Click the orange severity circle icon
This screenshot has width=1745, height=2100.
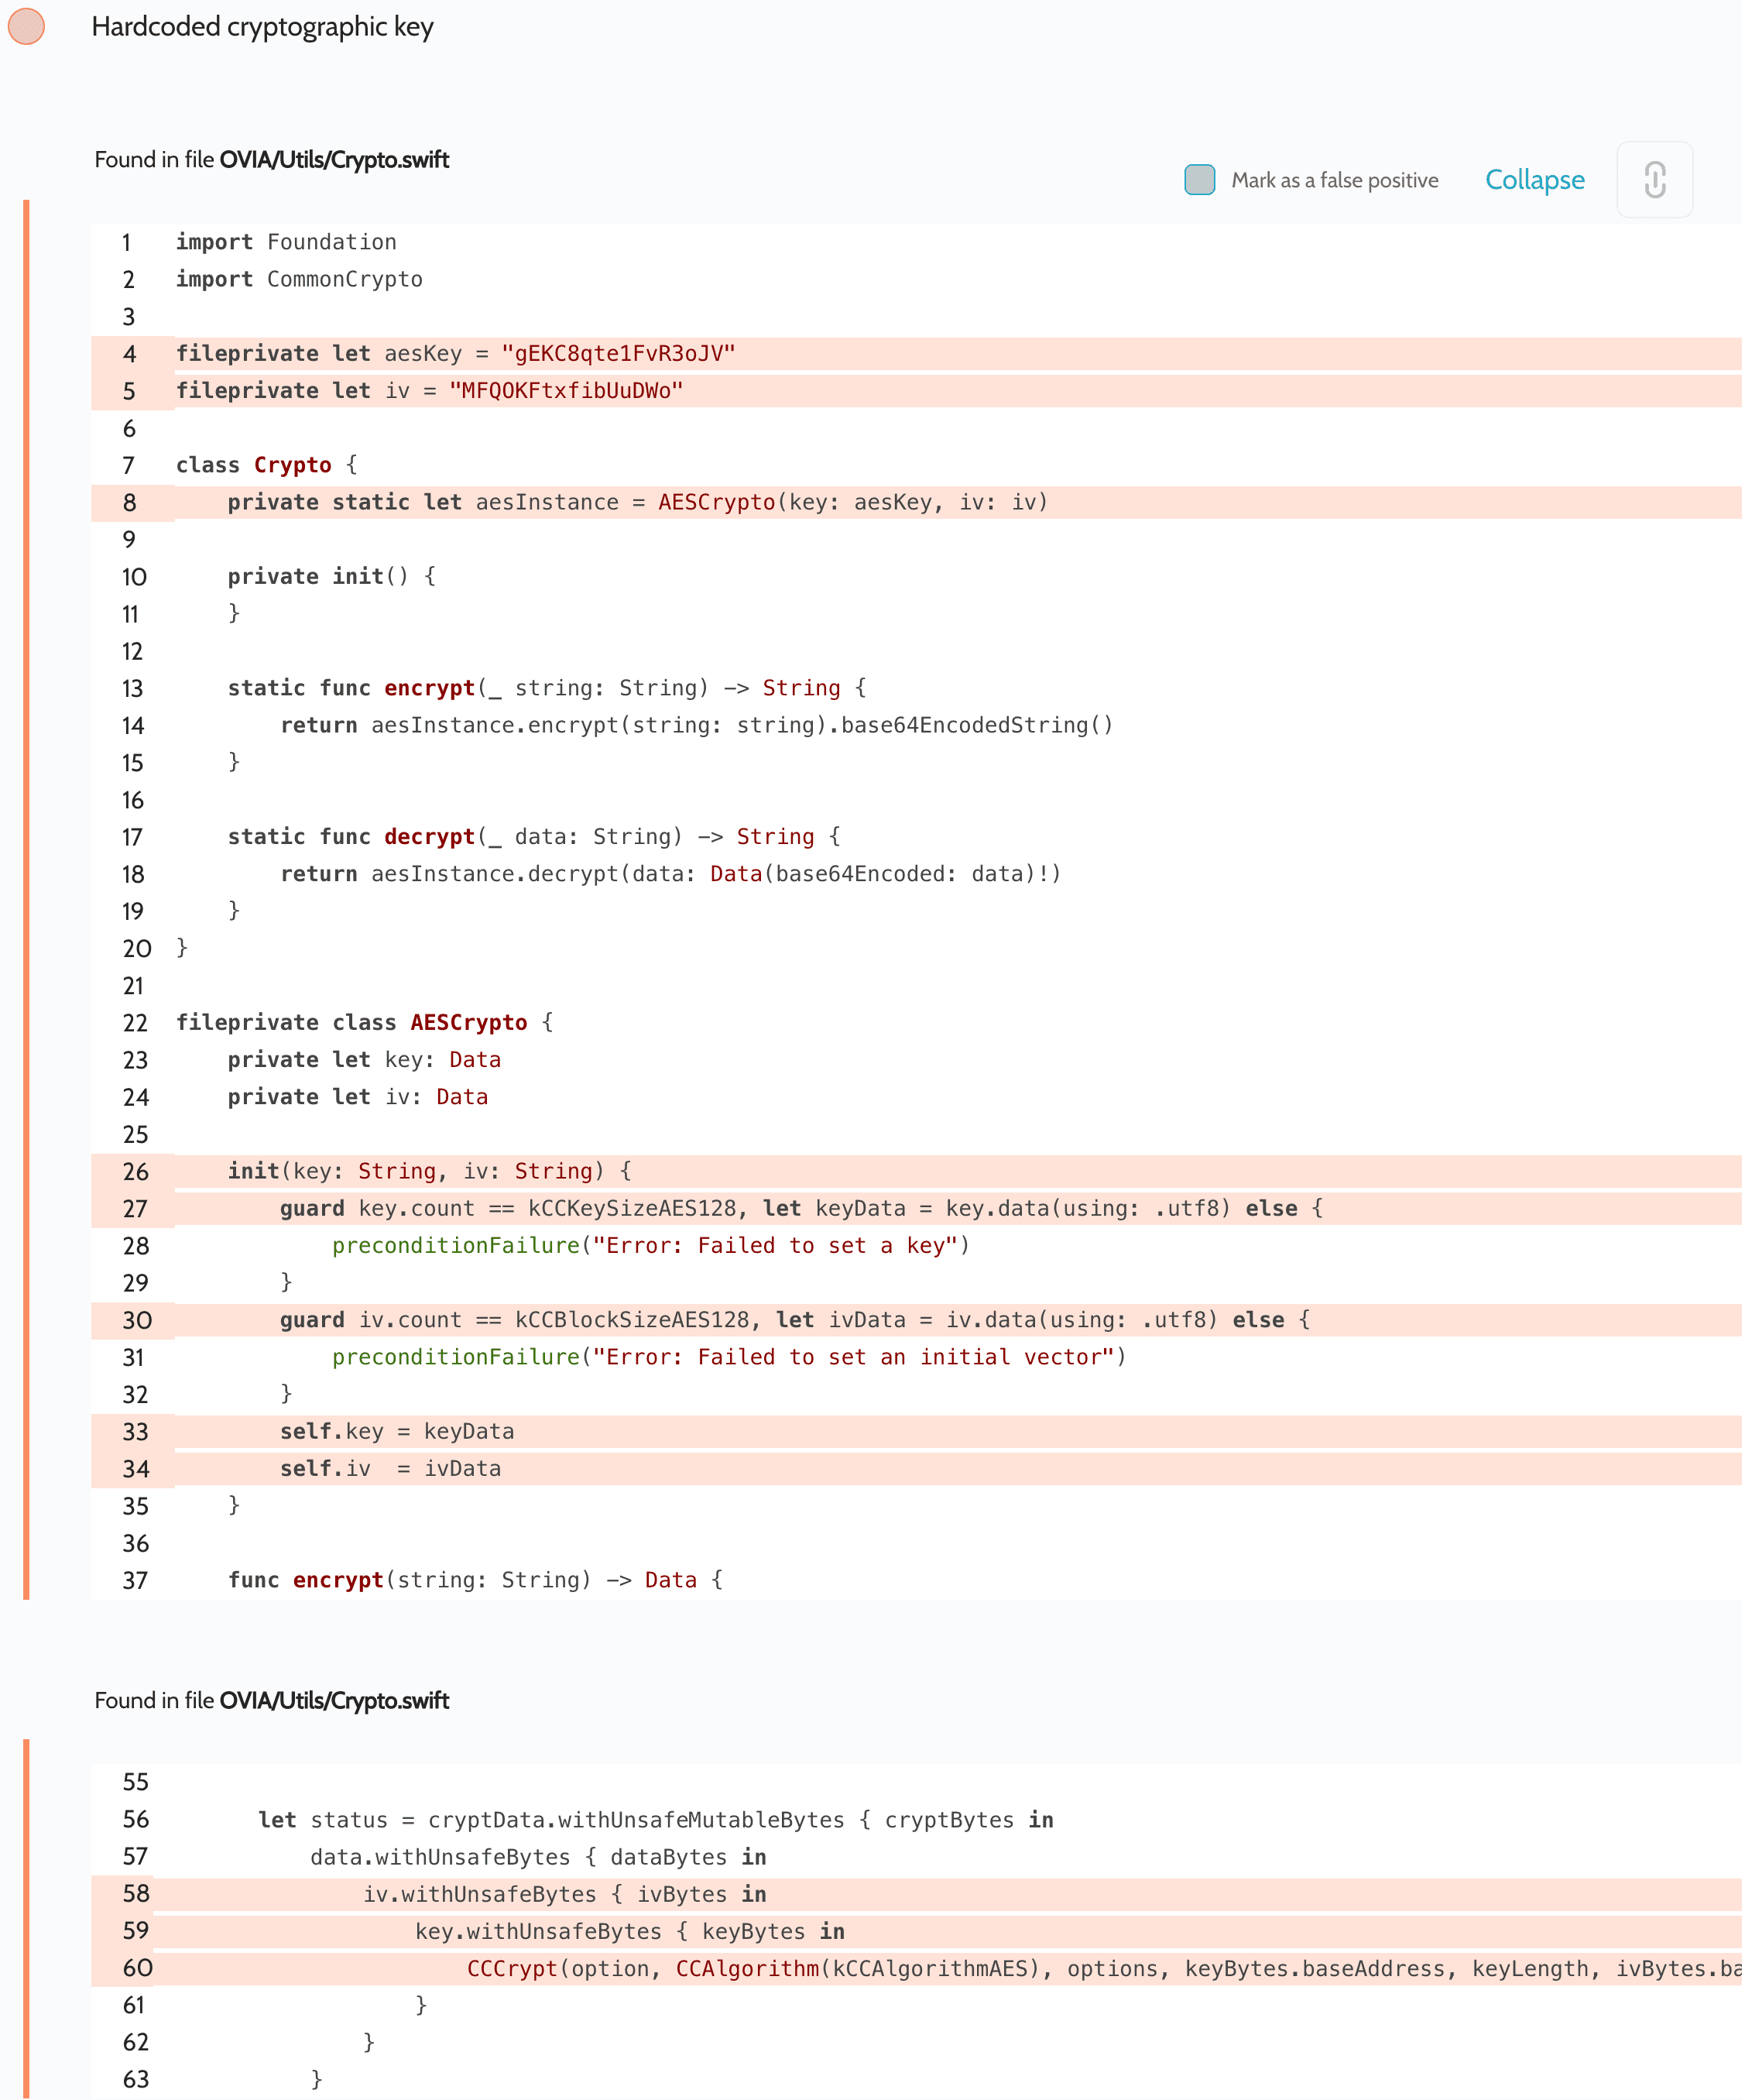coord(26,26)
